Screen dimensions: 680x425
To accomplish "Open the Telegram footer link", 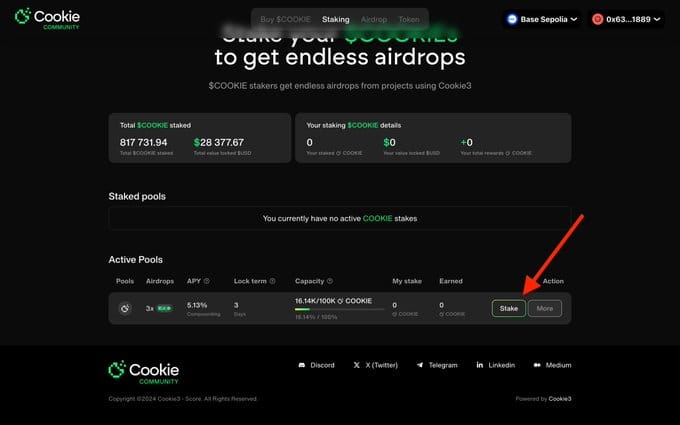I will pyautogui.click(x=437, y=365).
